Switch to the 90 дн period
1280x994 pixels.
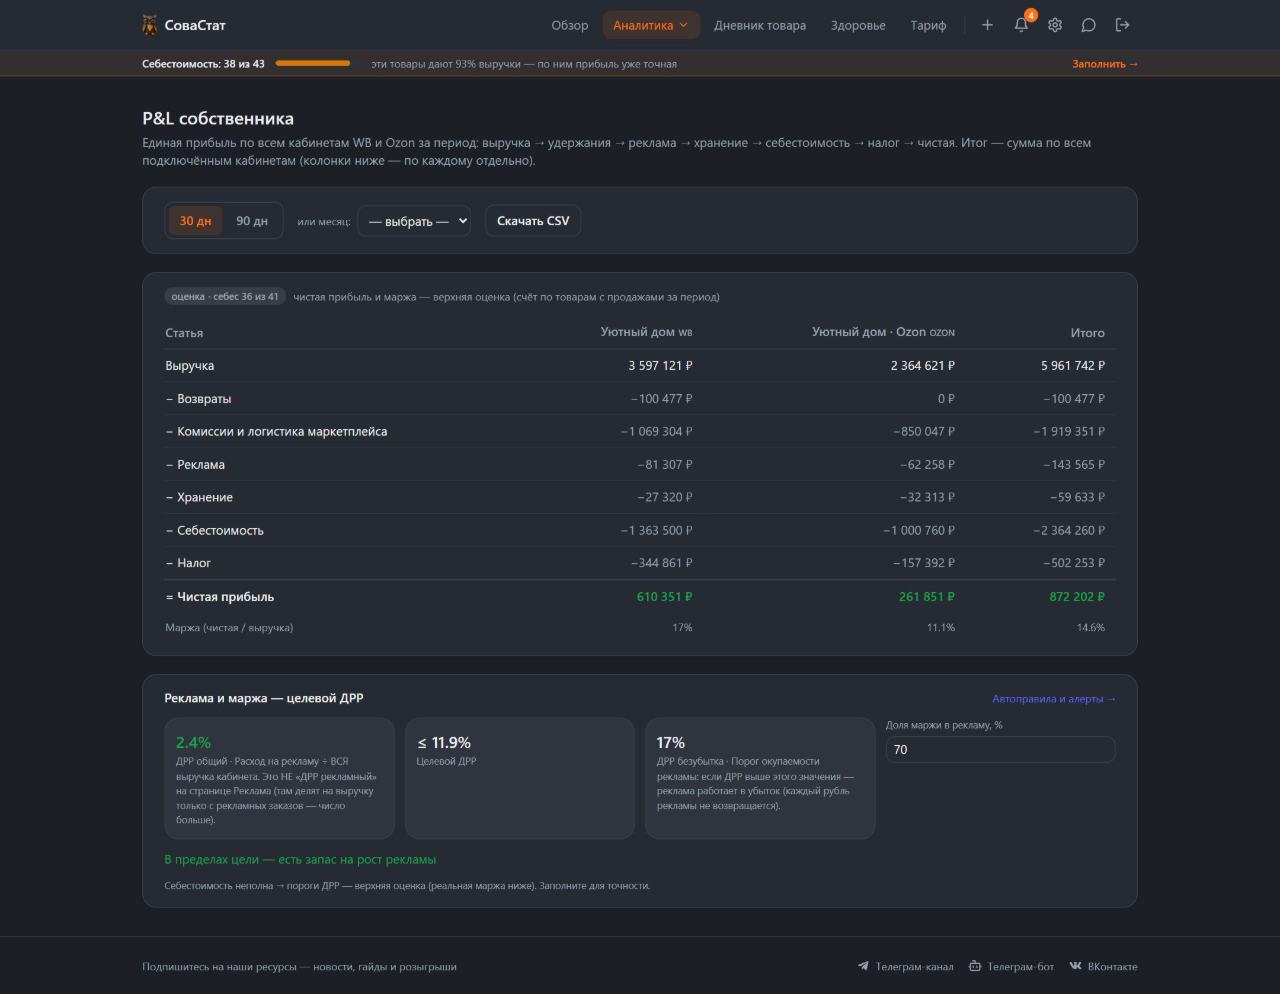(252, 221)
